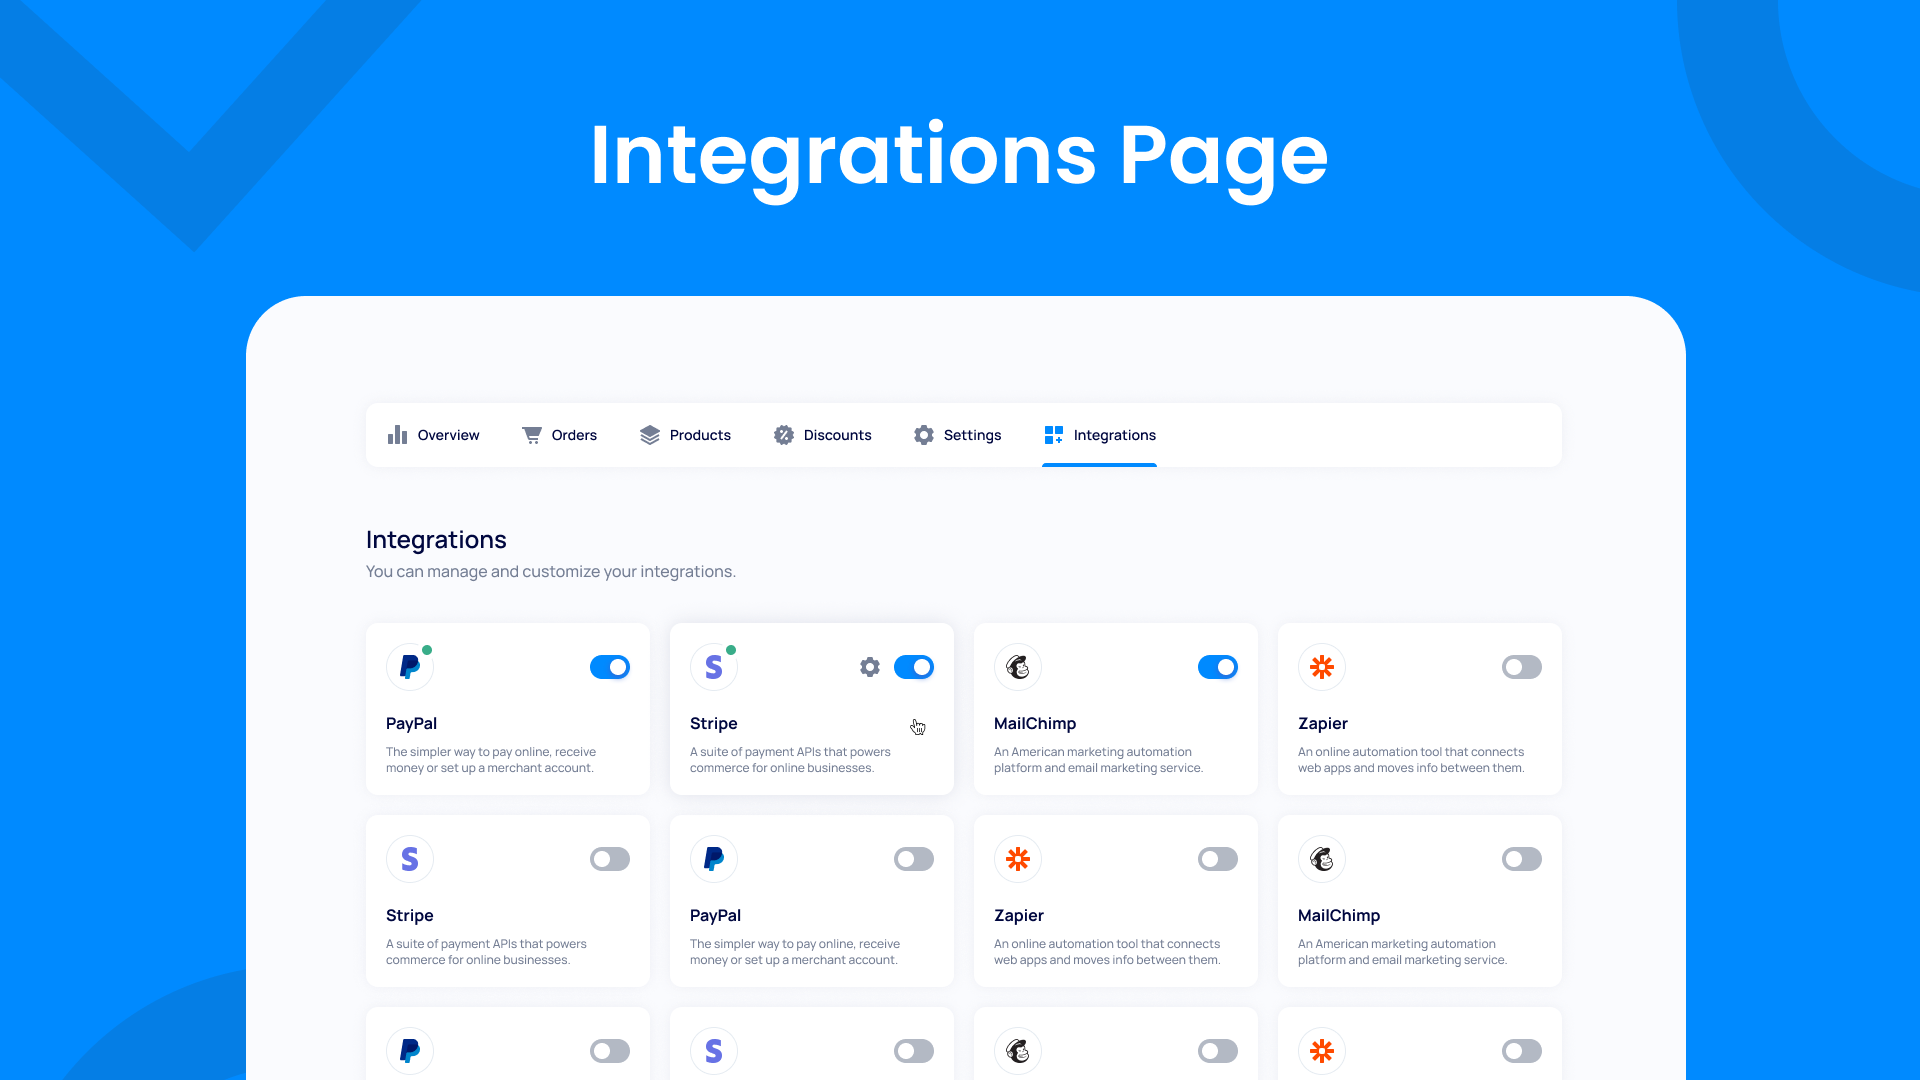Enable the Zapier integration toggle
Image resolution: width=1920 pixels, height=1080 pixels.
1522,667
